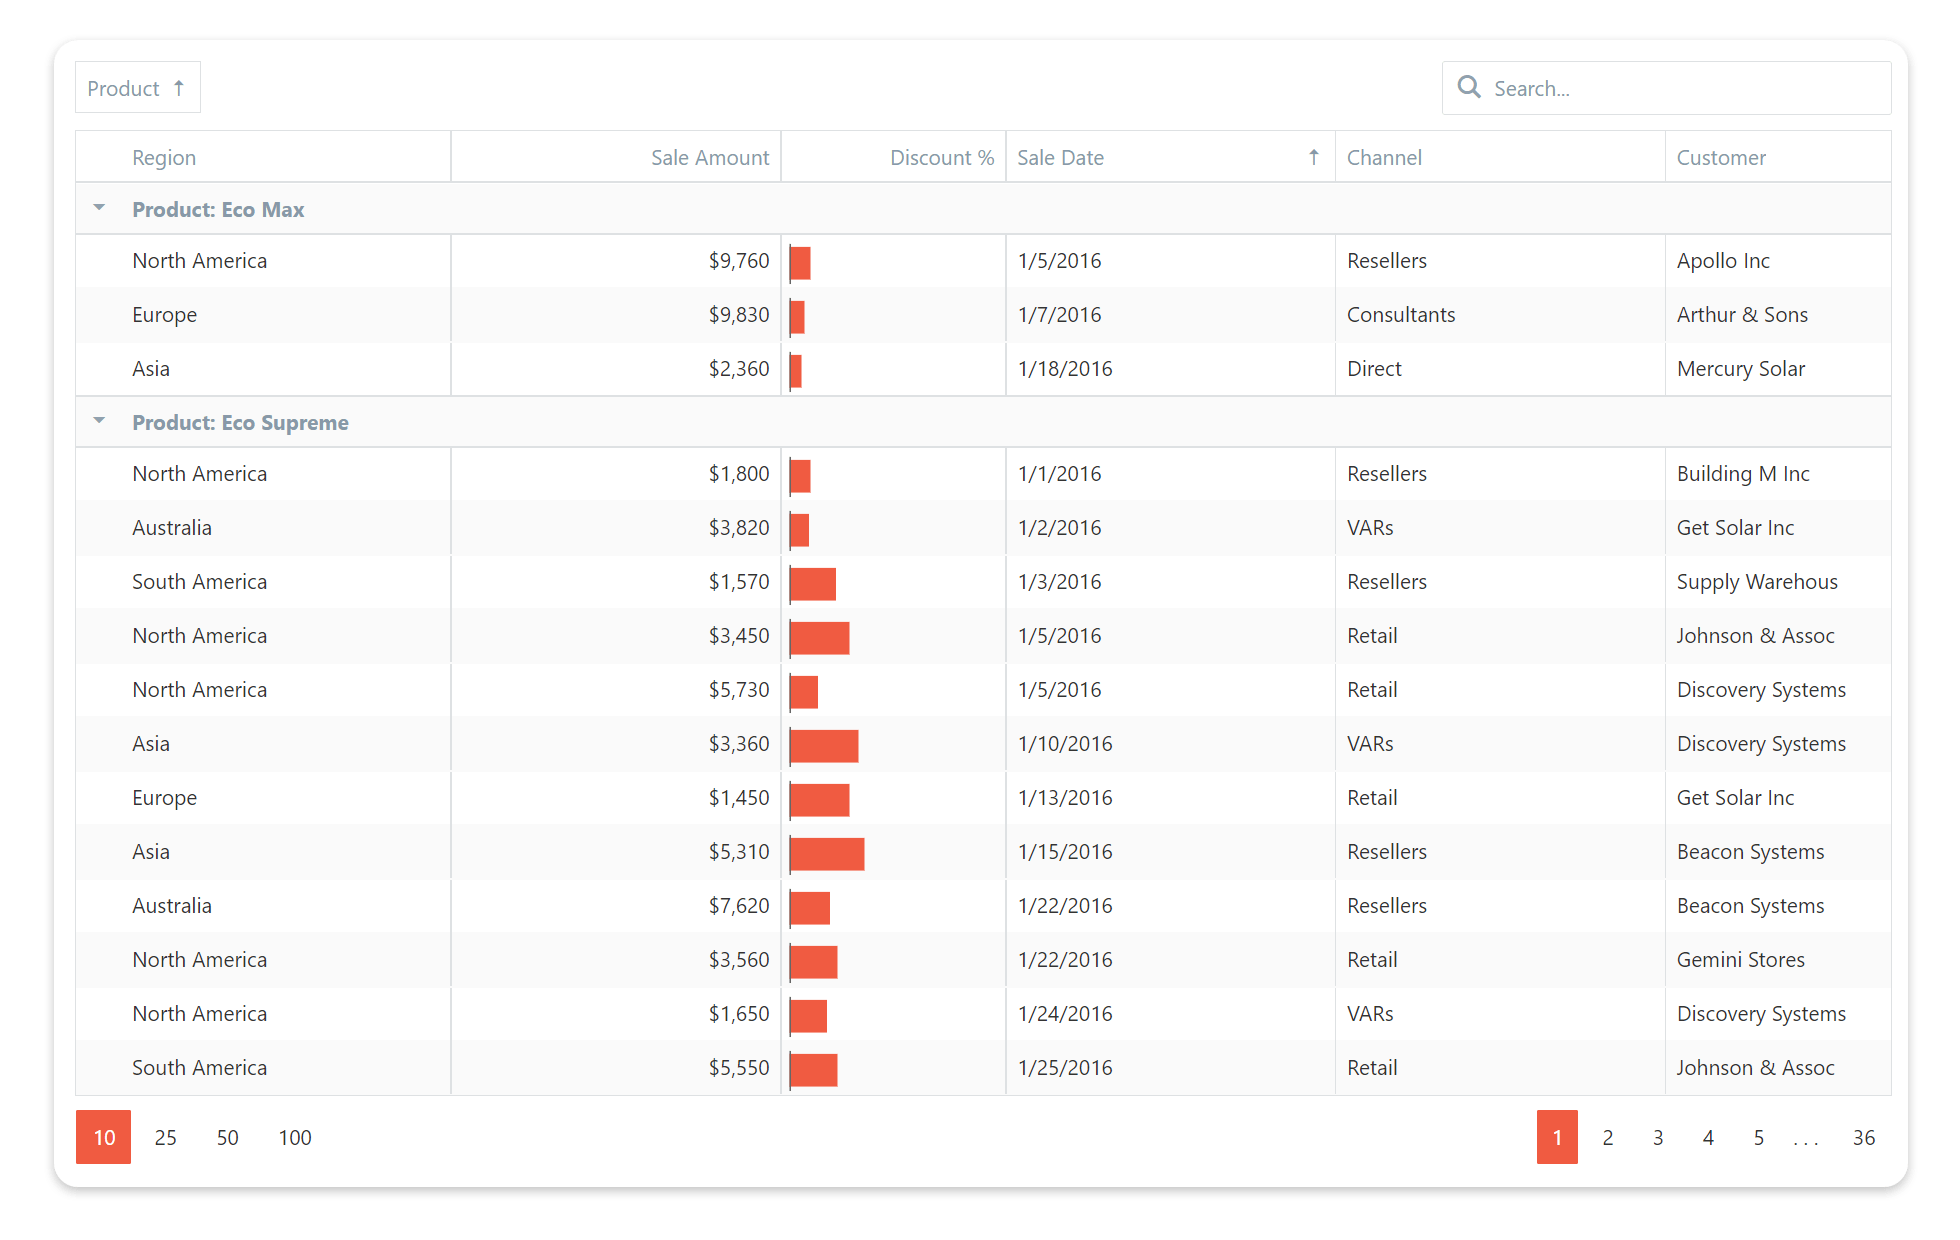Click the Product group sort arrow

pos(179,88)
